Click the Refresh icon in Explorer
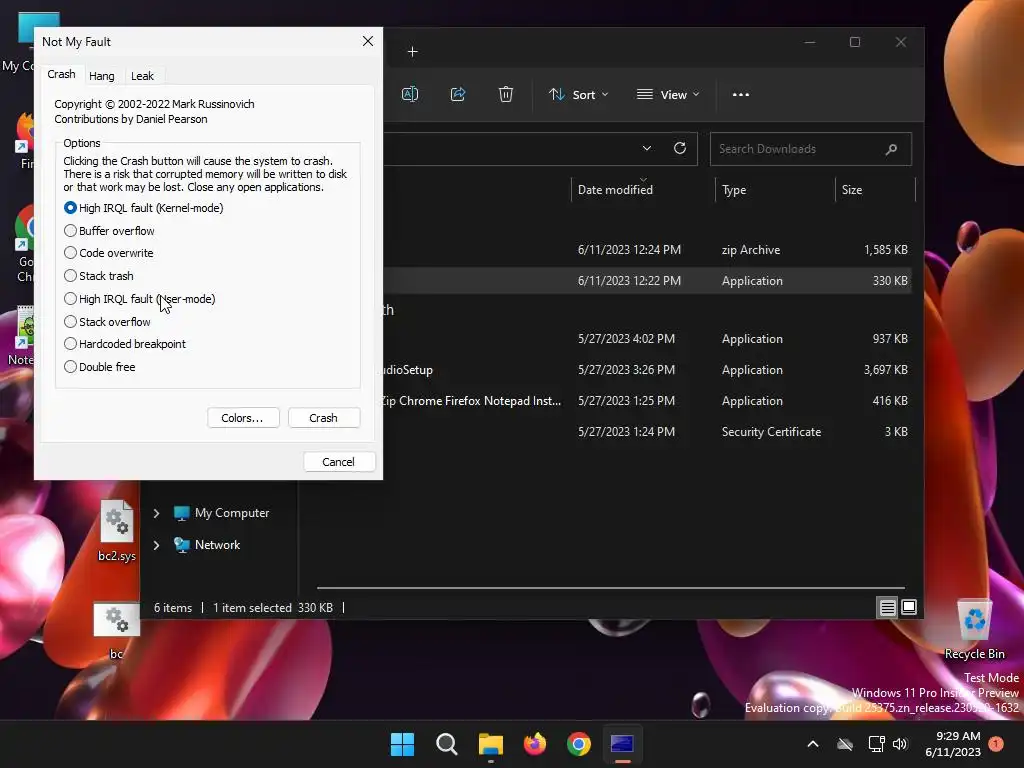Screen dimensions: 1024x768 (x=680, y=148)
